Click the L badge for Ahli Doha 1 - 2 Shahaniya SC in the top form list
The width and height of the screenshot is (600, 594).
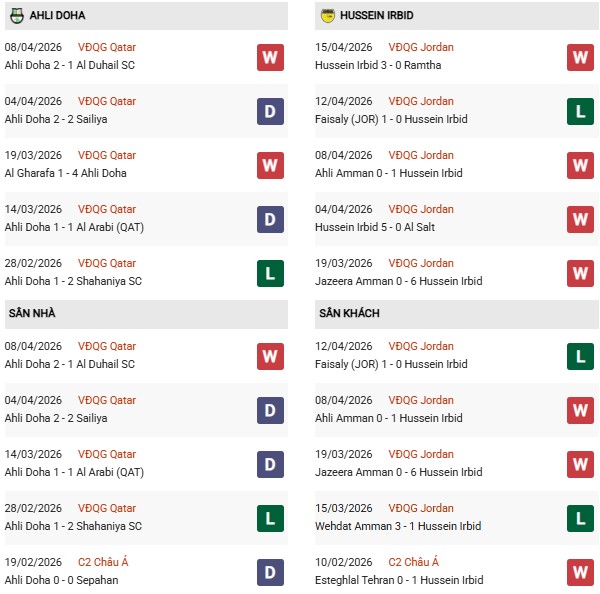coord(269,273)
